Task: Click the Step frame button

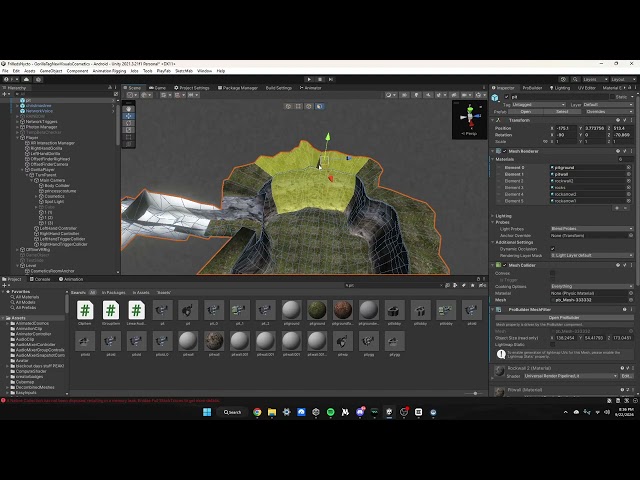Action: 331,79
